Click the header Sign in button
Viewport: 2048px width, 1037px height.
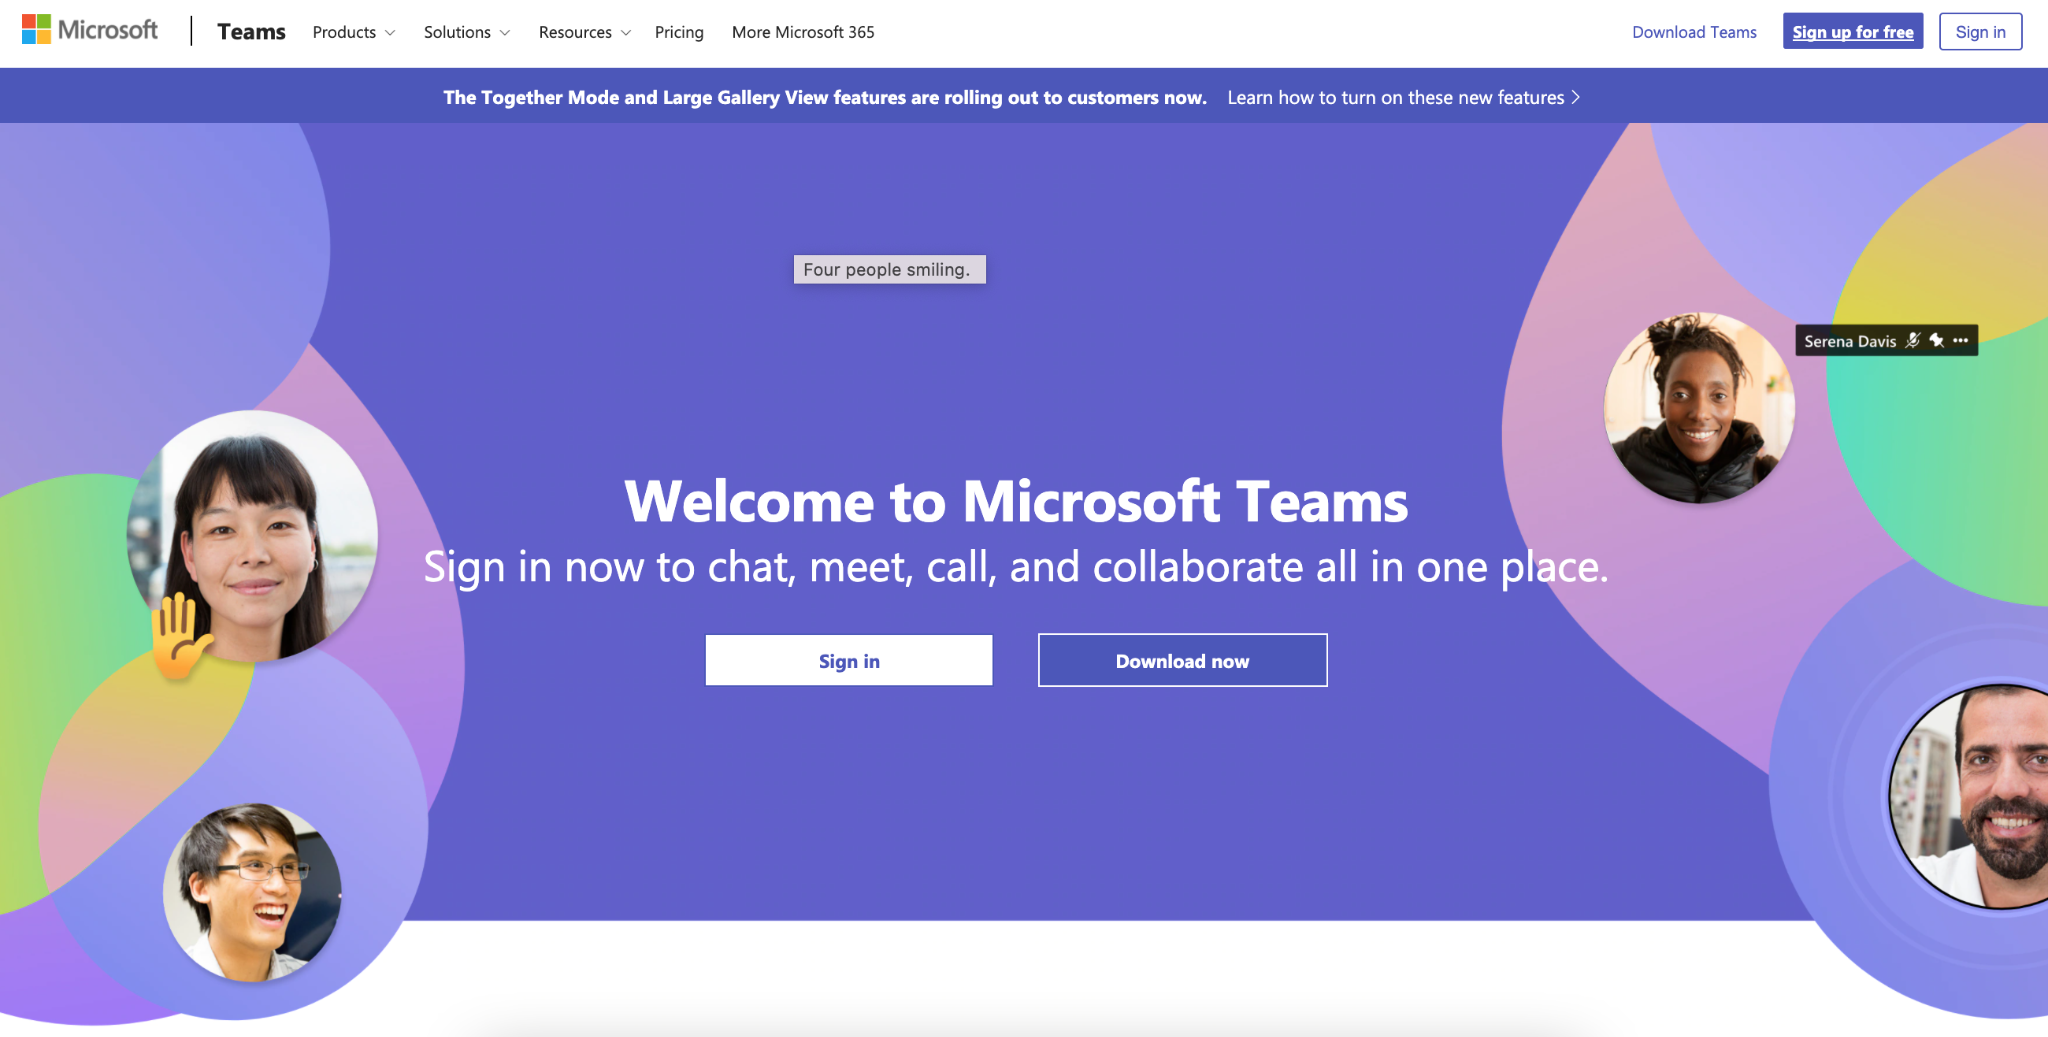pos(1980,32)
